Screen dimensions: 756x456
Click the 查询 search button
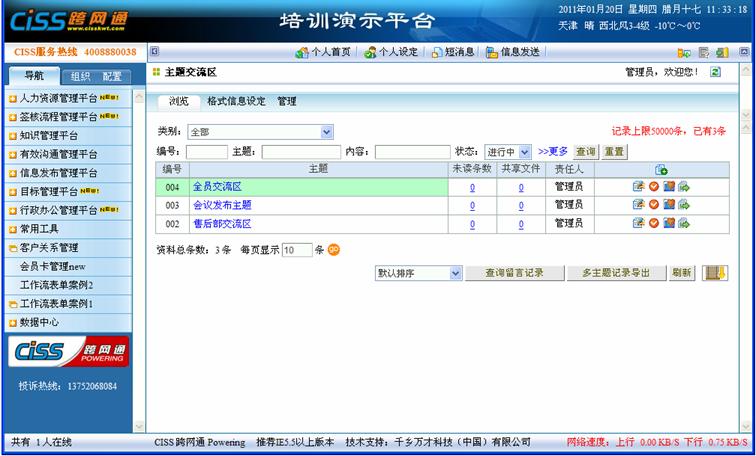(585, 152)
